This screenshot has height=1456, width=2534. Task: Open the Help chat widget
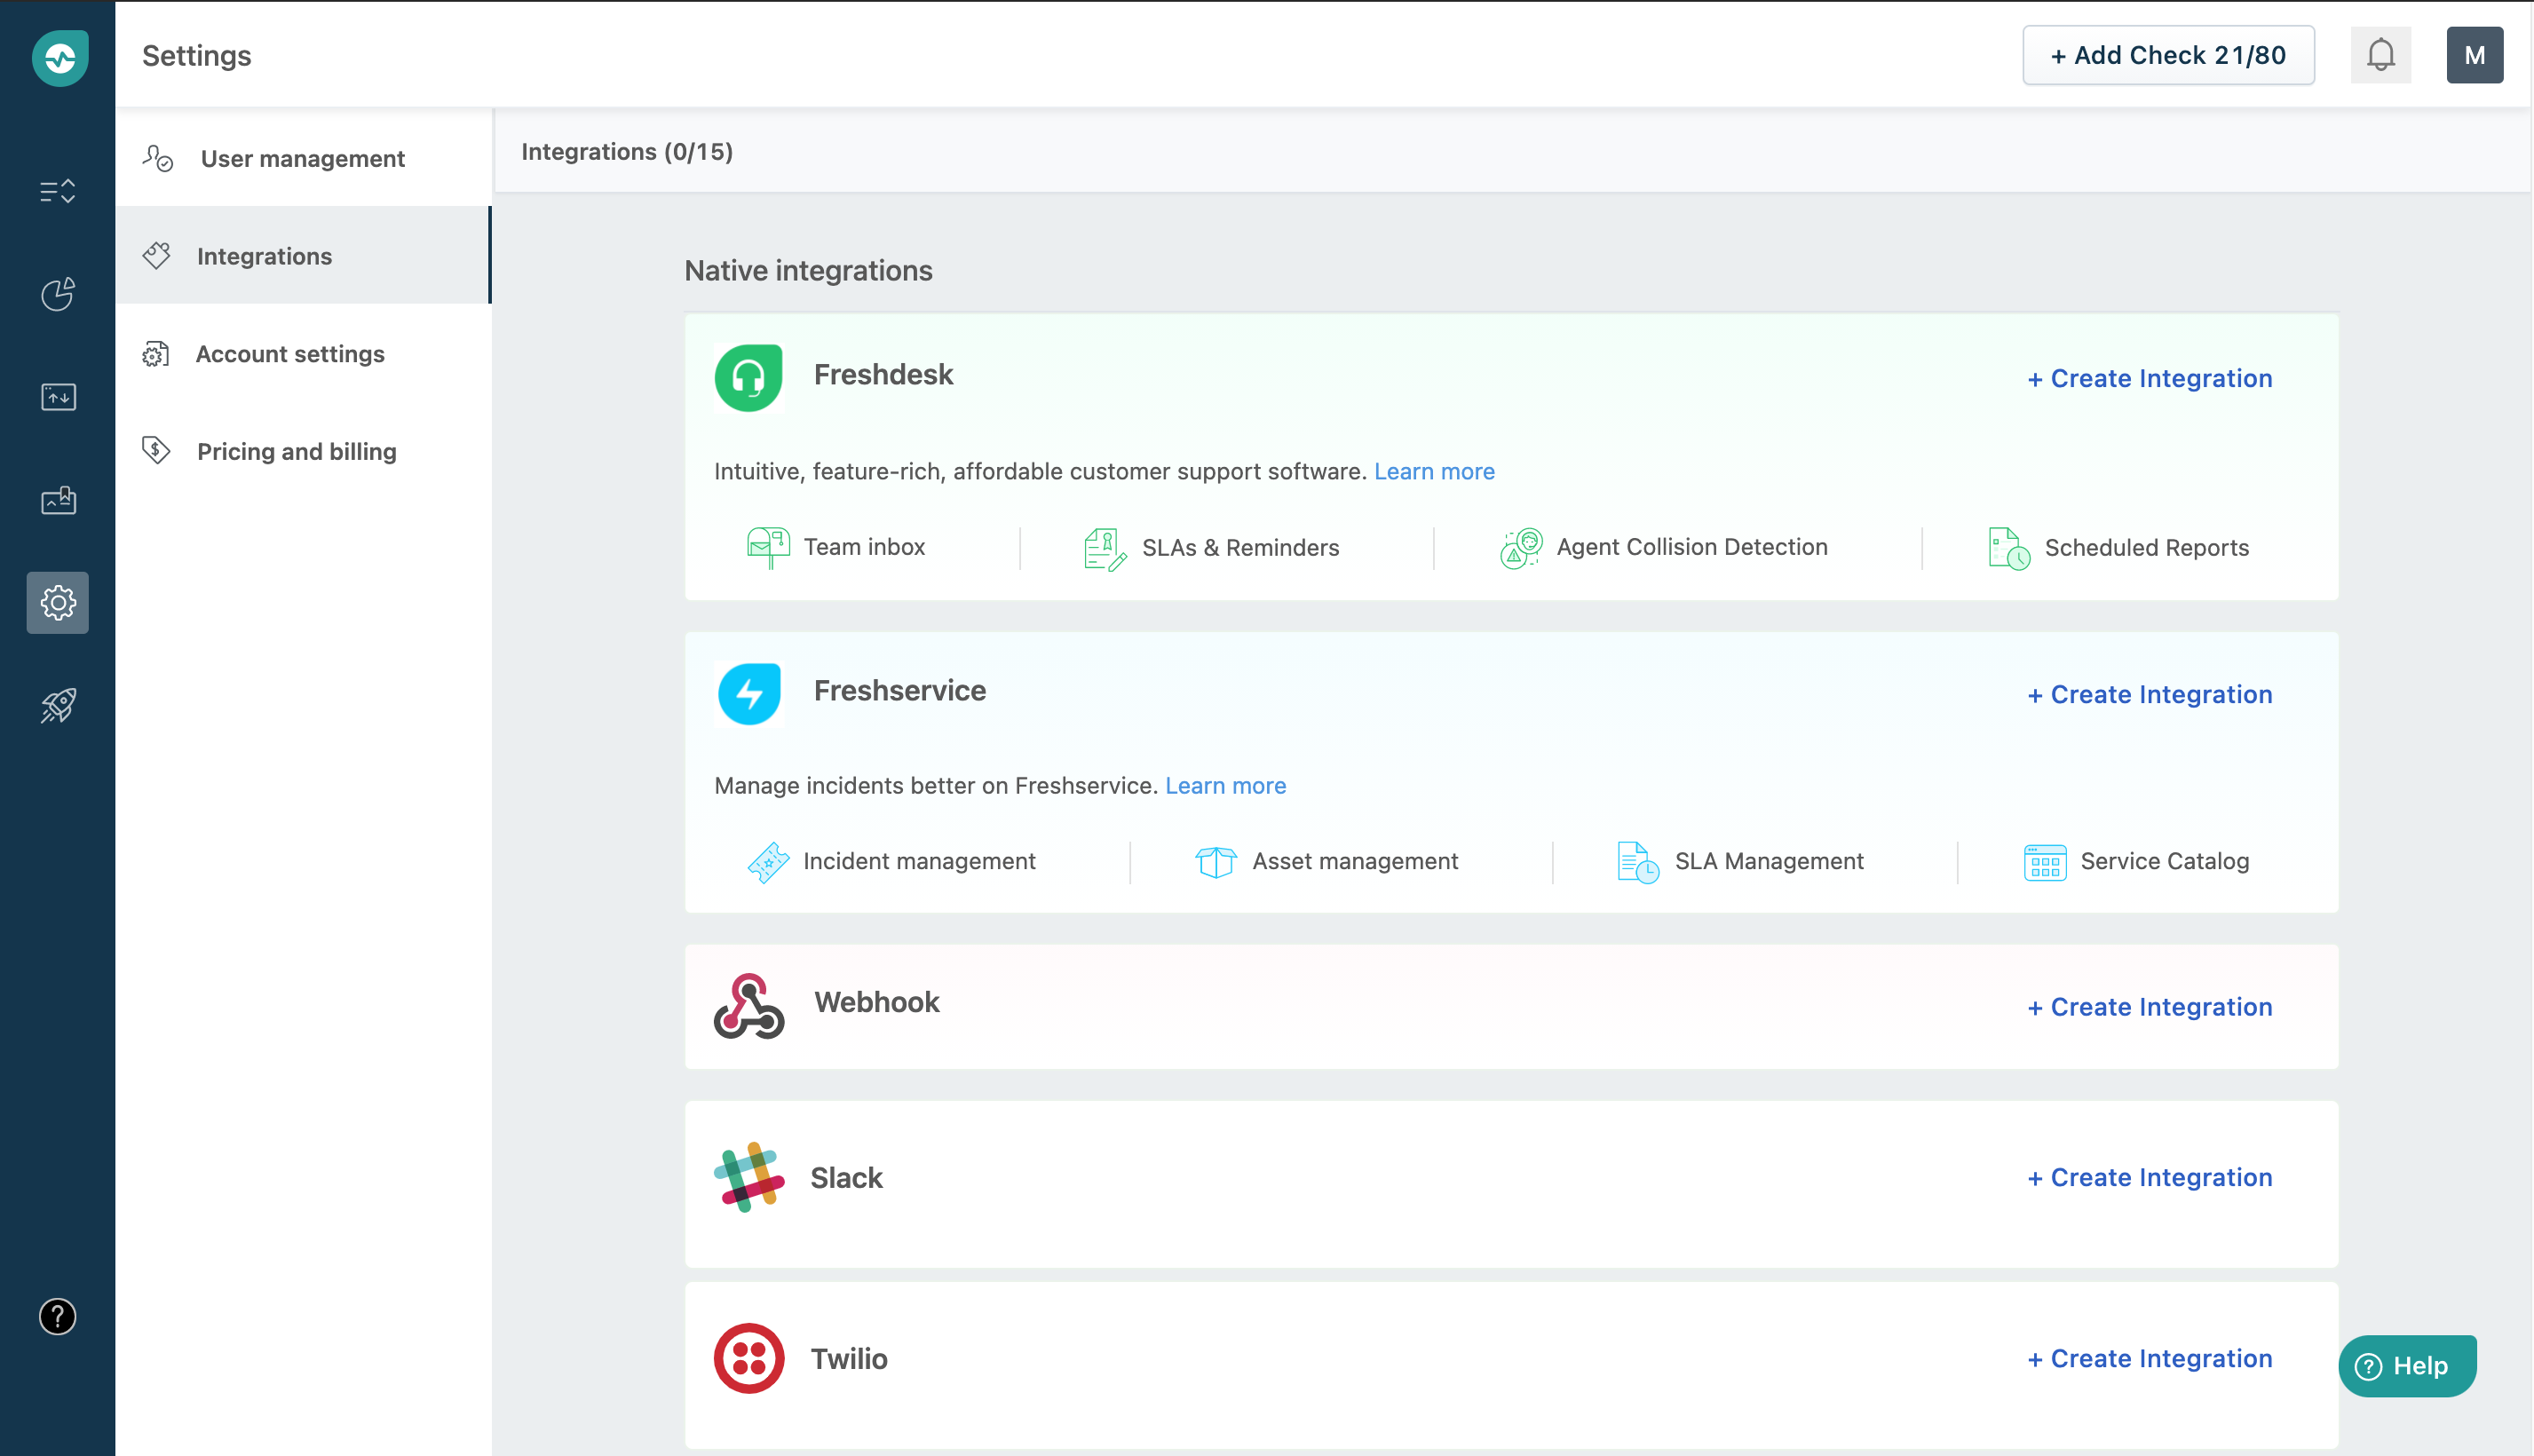pyautogui.click(x=2406, y=1365)
